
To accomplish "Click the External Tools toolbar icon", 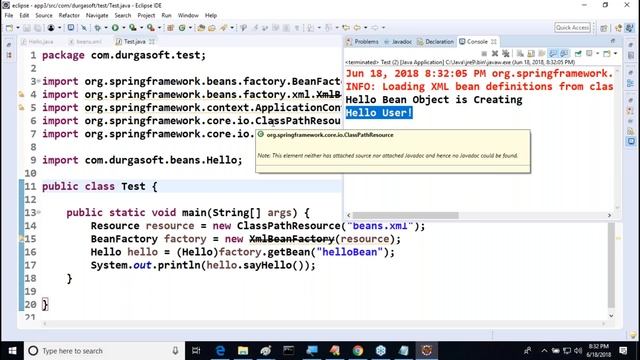I will pyautogui.click(x=151, y=28).
